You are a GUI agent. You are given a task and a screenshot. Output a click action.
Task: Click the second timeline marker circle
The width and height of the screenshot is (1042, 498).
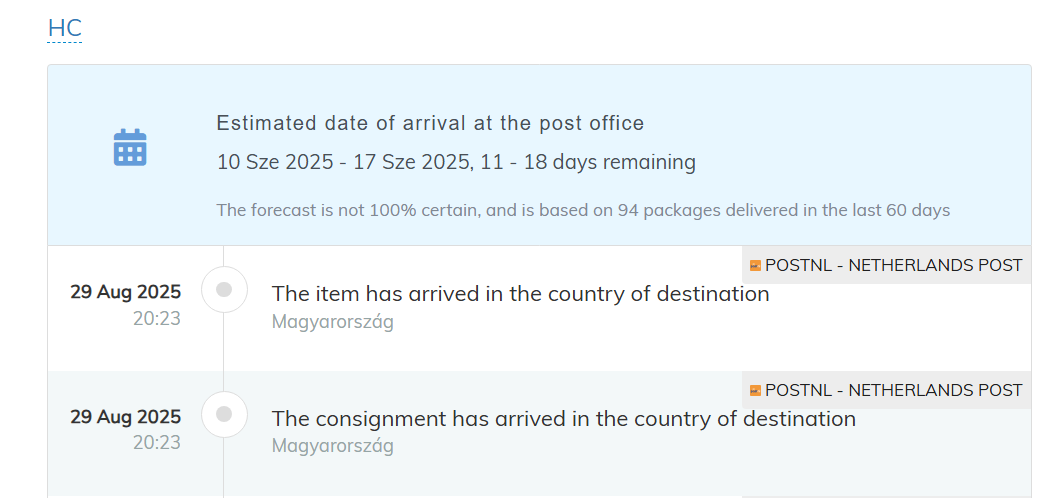[224, 414]
